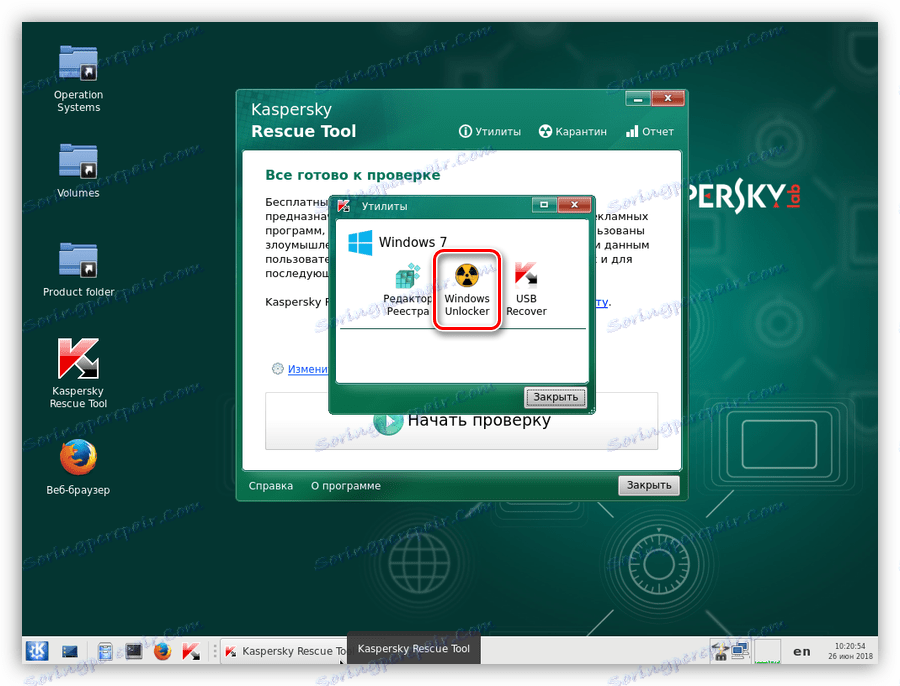
Task: Open Редактор Реестра in the Утилиты window
Action: tap(409, 285)
